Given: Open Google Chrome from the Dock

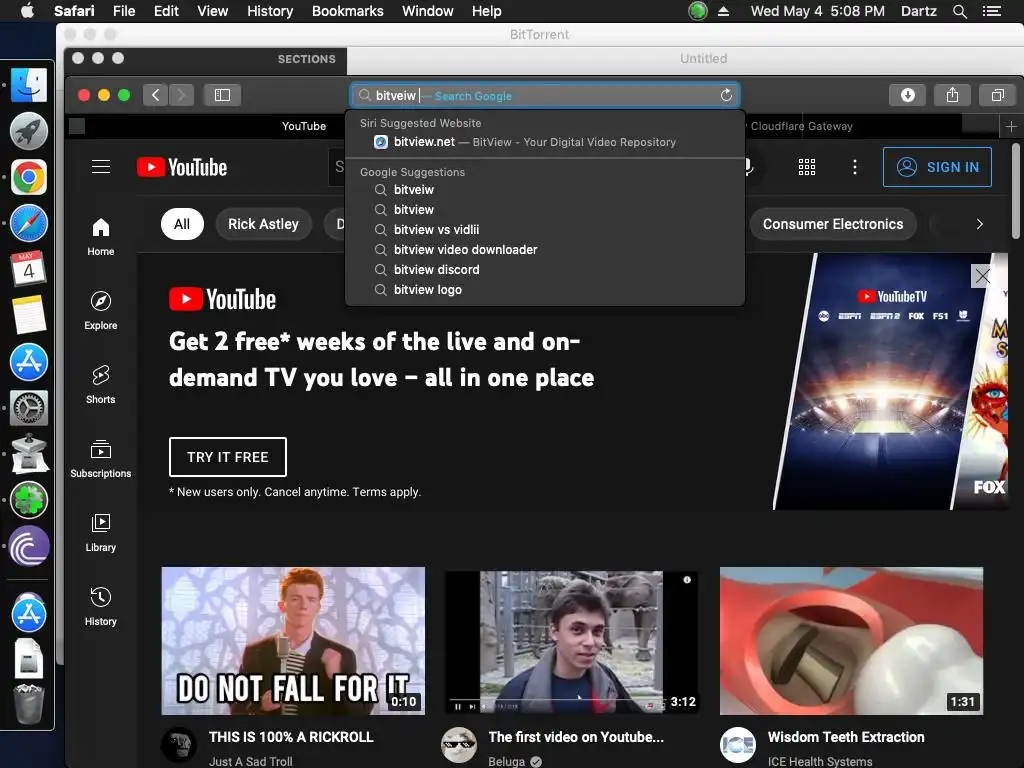Looking at the screenshot, I should (x=29, y=177).
